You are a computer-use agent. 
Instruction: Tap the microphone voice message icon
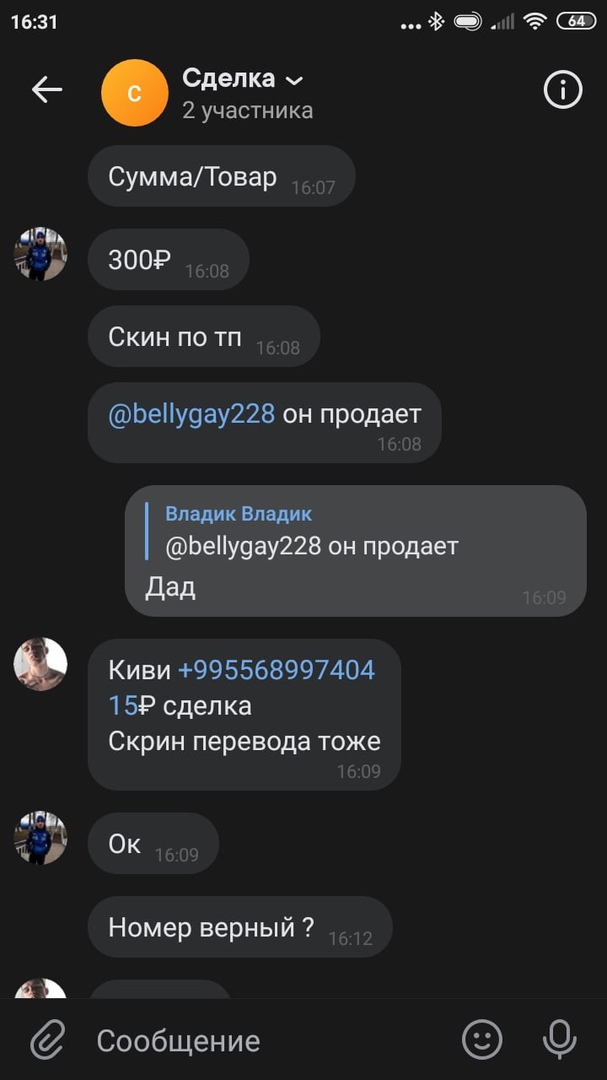tap(559, 1039)
